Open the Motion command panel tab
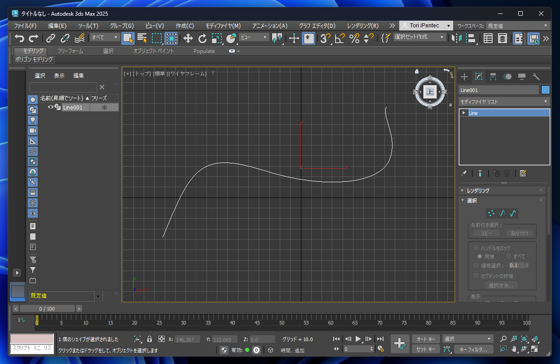Screen dimensions: 560x364 507,76
